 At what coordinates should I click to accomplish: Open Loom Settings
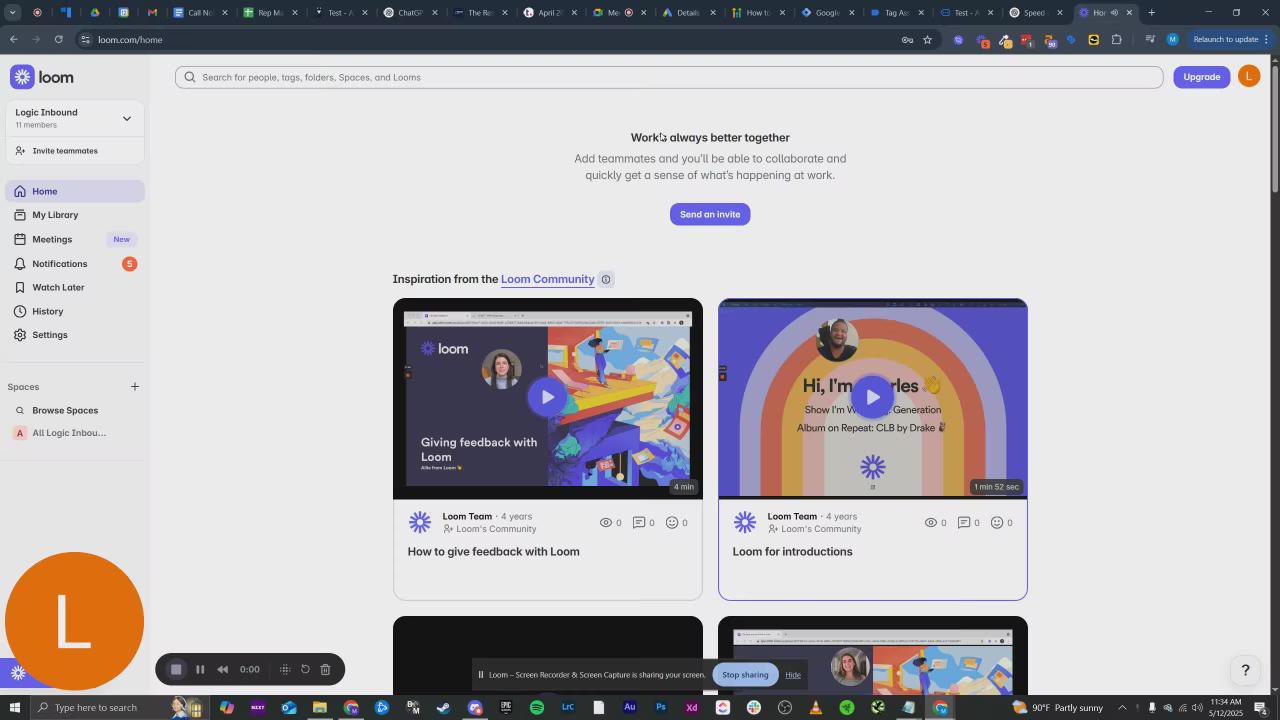pos(75,335)
